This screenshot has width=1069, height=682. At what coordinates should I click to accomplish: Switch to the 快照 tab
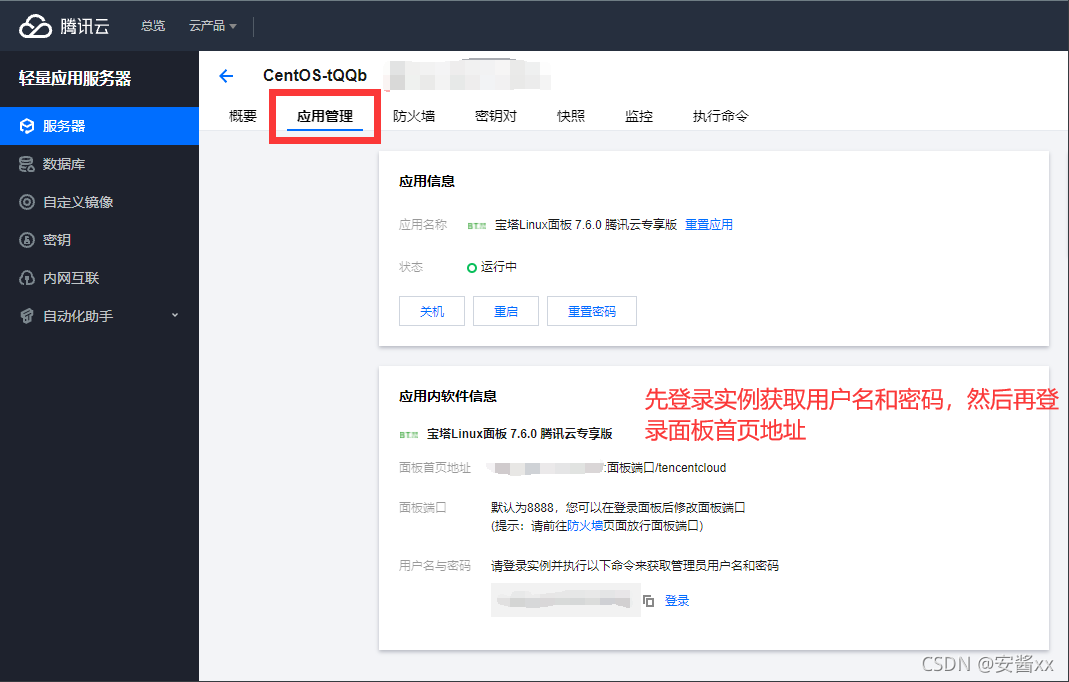click(x=571, y=116)
